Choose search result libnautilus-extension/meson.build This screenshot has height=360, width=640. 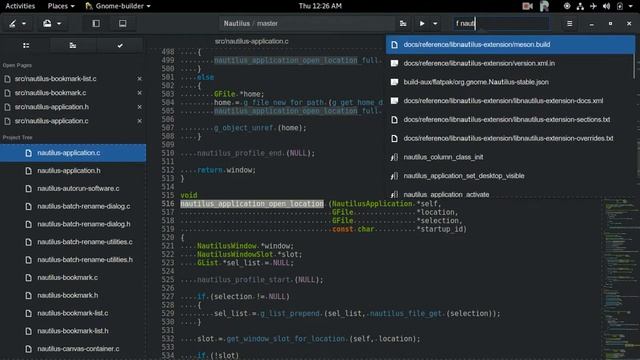point(510,44)
